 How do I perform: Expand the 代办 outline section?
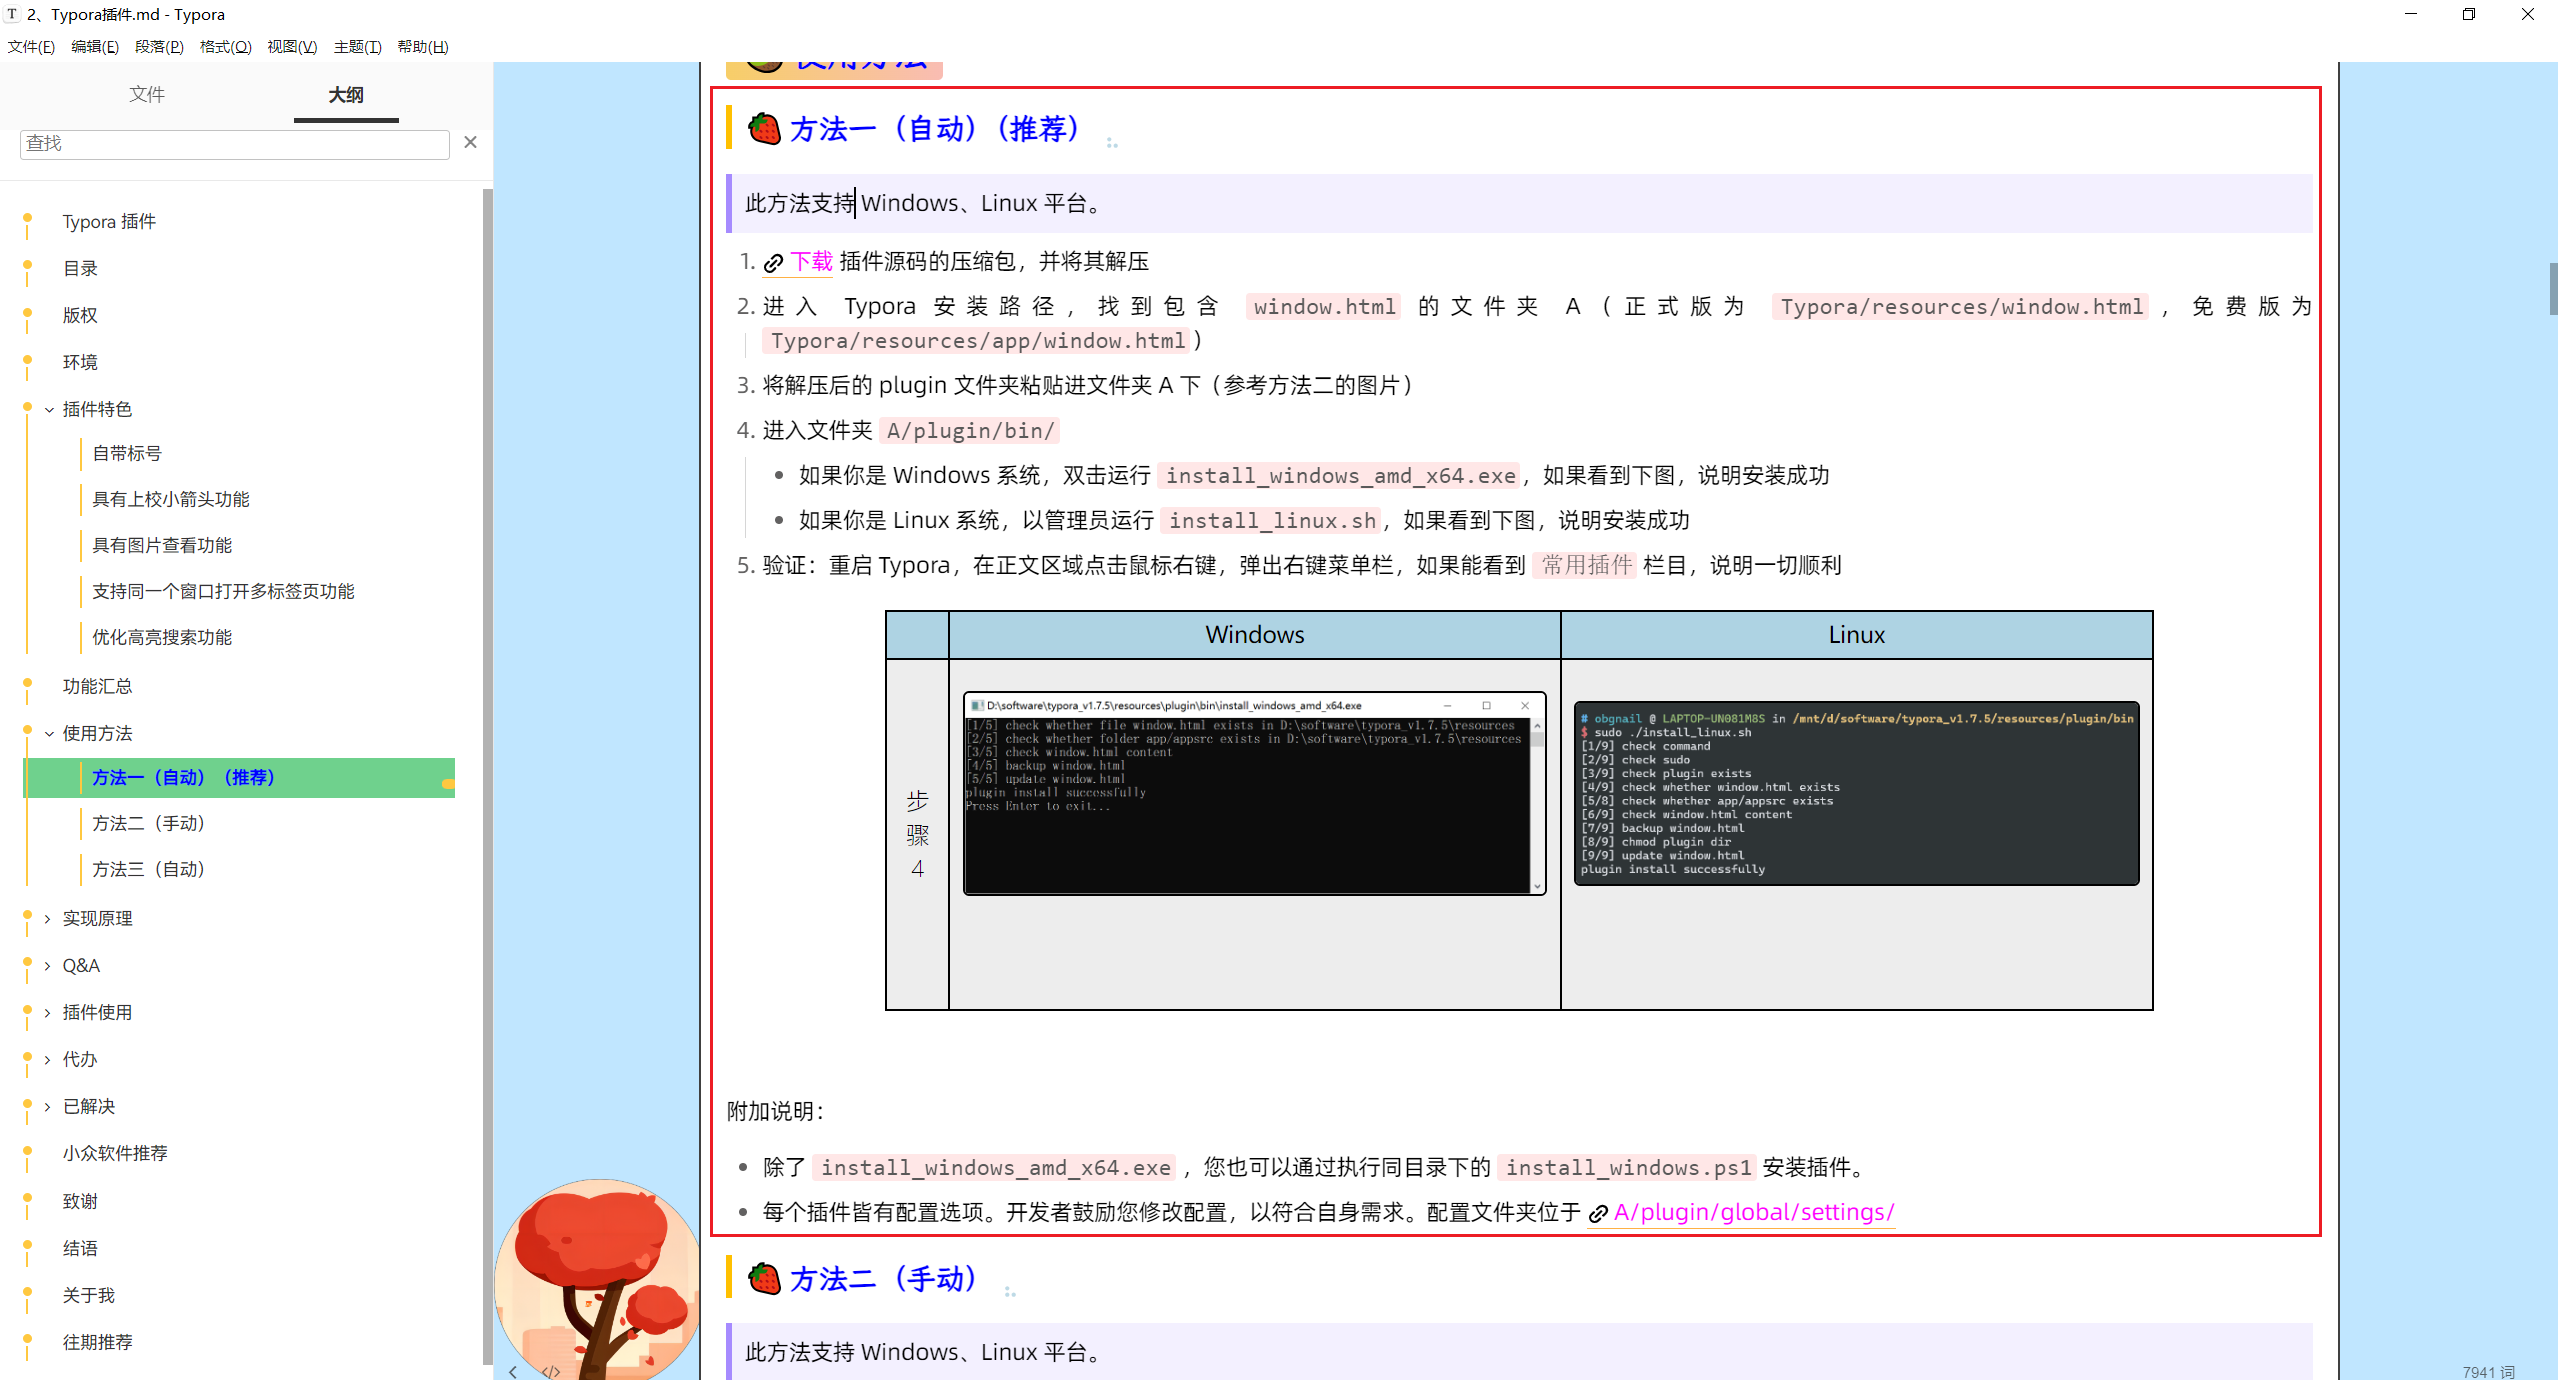[x=47, y=1059]
